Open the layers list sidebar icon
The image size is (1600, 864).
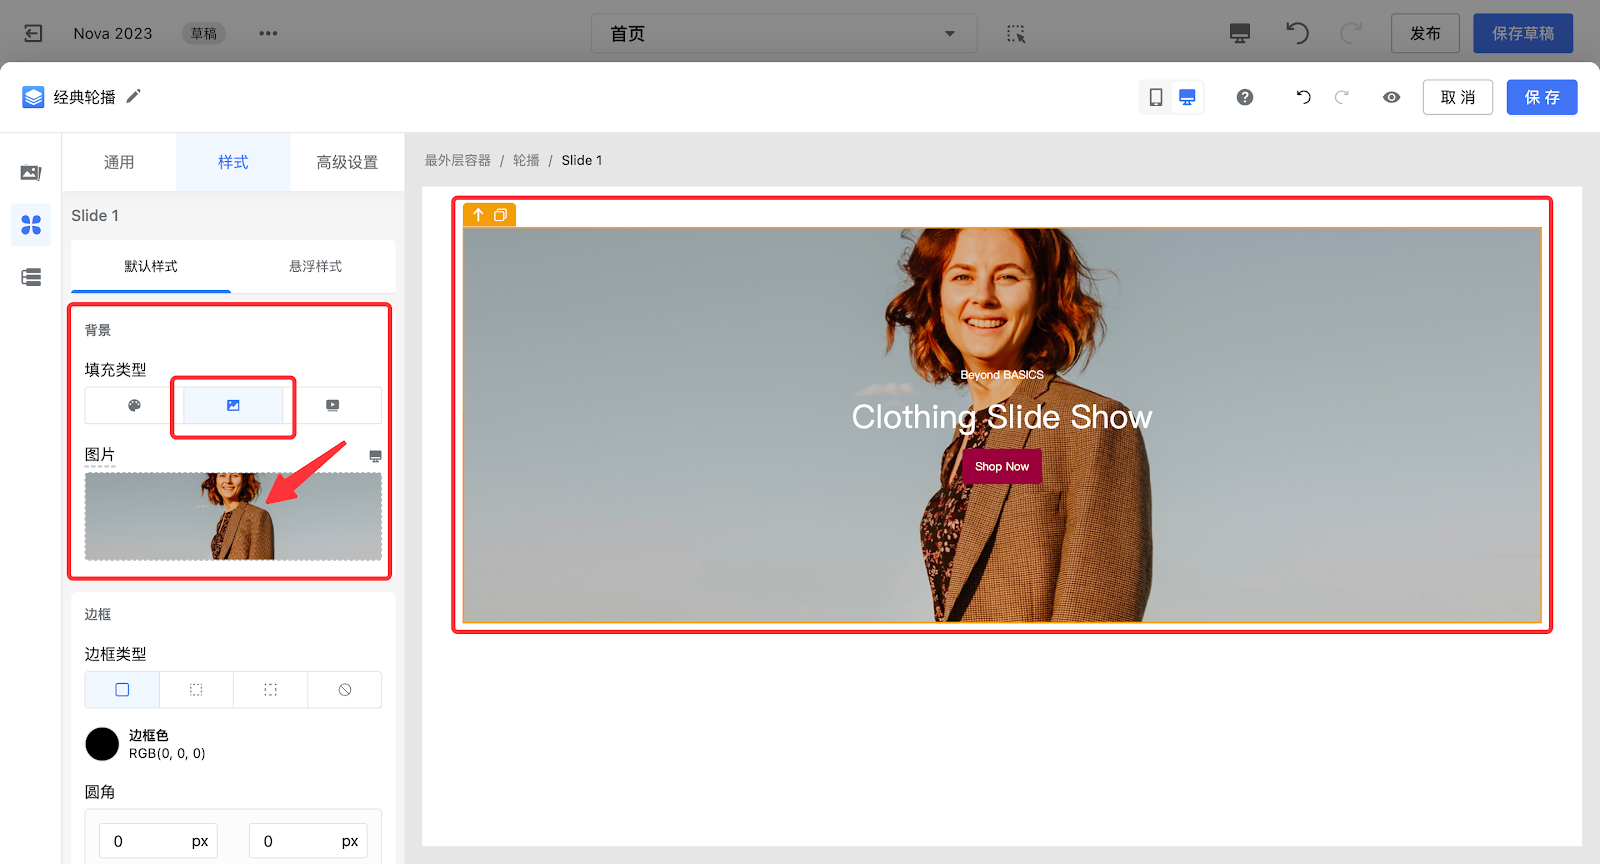tap(31, 277)
